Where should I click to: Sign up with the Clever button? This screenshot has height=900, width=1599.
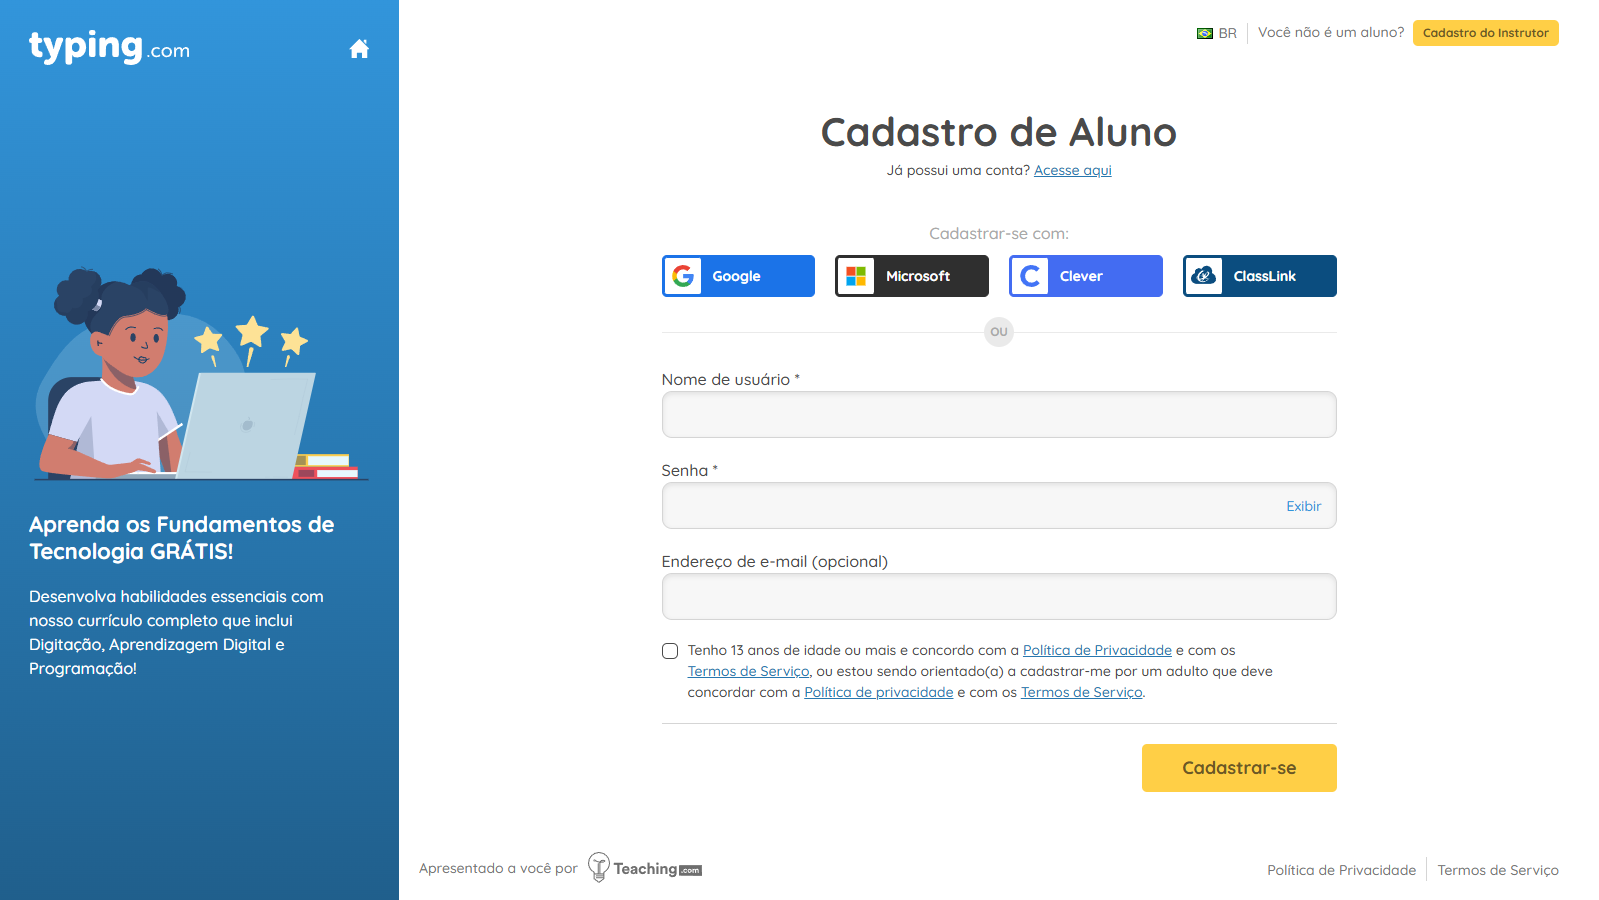click(1086, 276)
